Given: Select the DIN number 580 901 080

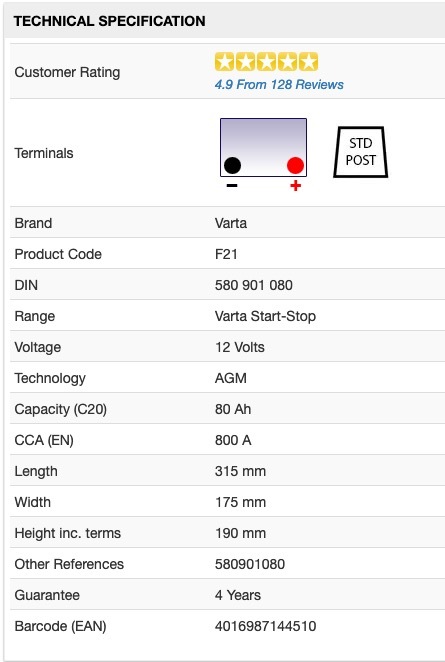Looking at the screenshot, I should point(253,285).
